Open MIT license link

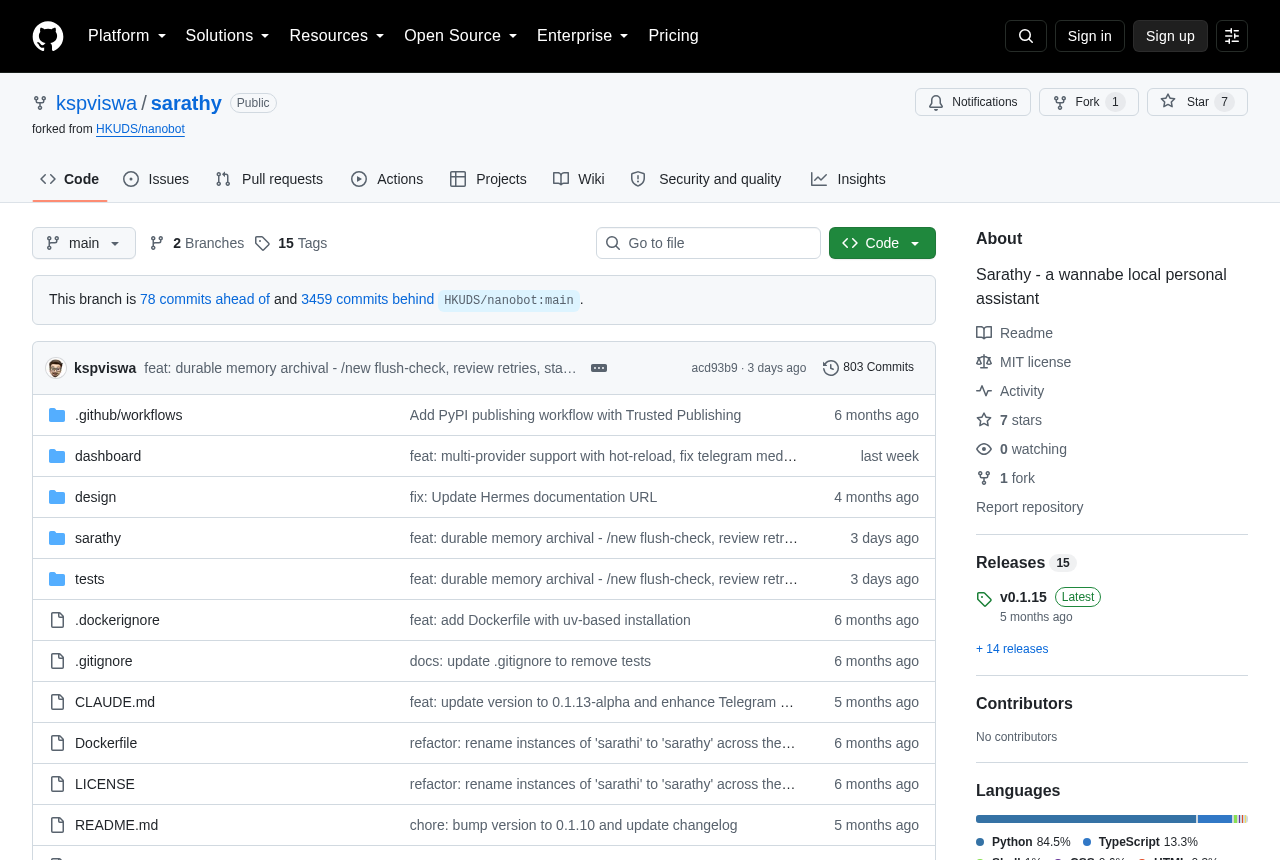[1023, 362]
